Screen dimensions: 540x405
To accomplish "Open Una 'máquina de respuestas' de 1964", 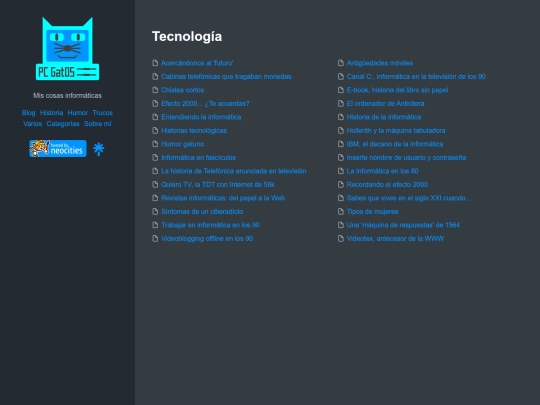I will point(403,225).
